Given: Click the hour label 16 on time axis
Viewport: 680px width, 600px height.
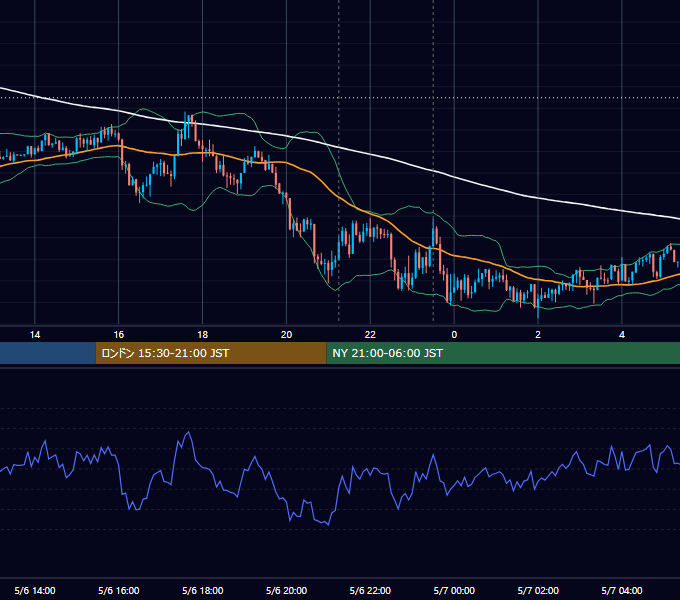Looking at the screenshot, I should pyautogui.click(x=118, y=335).
